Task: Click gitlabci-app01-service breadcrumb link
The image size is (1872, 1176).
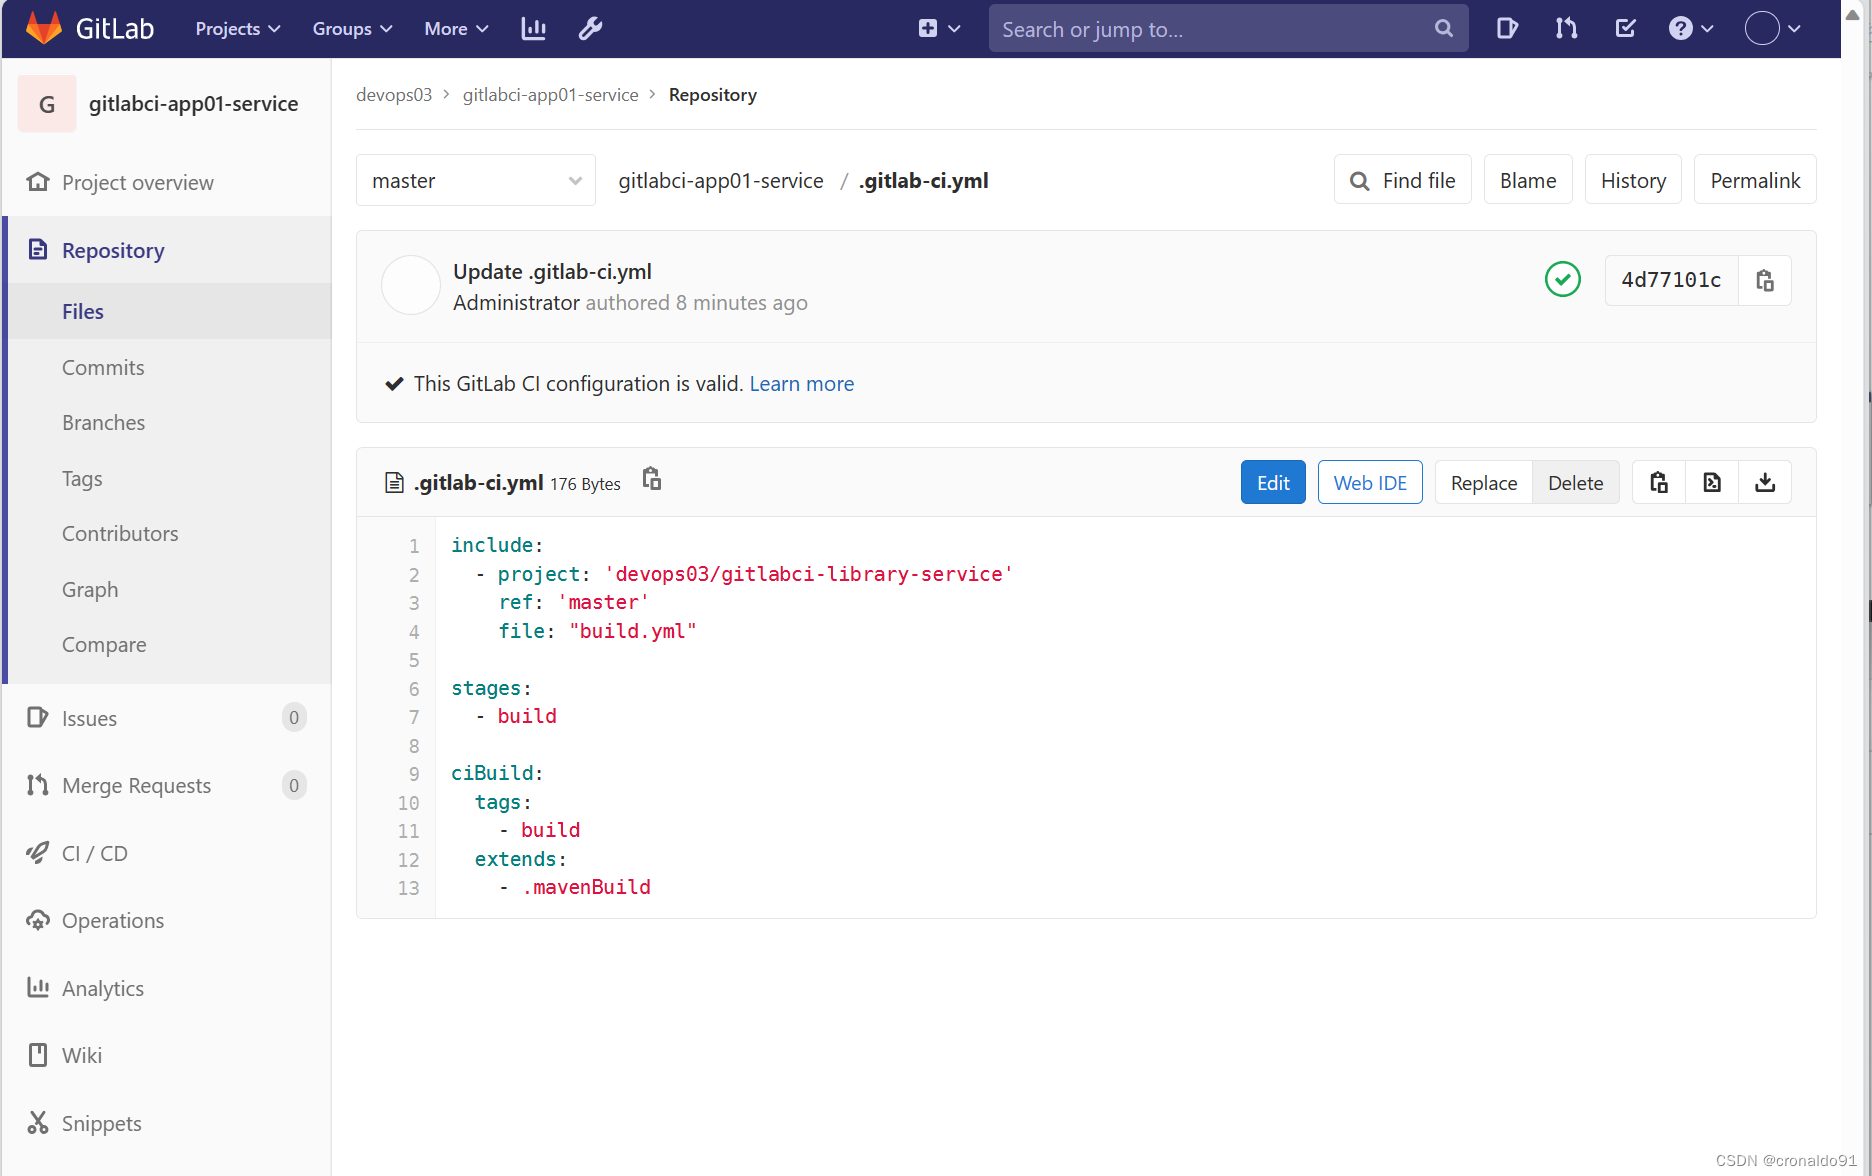Action: click(550, 94)
